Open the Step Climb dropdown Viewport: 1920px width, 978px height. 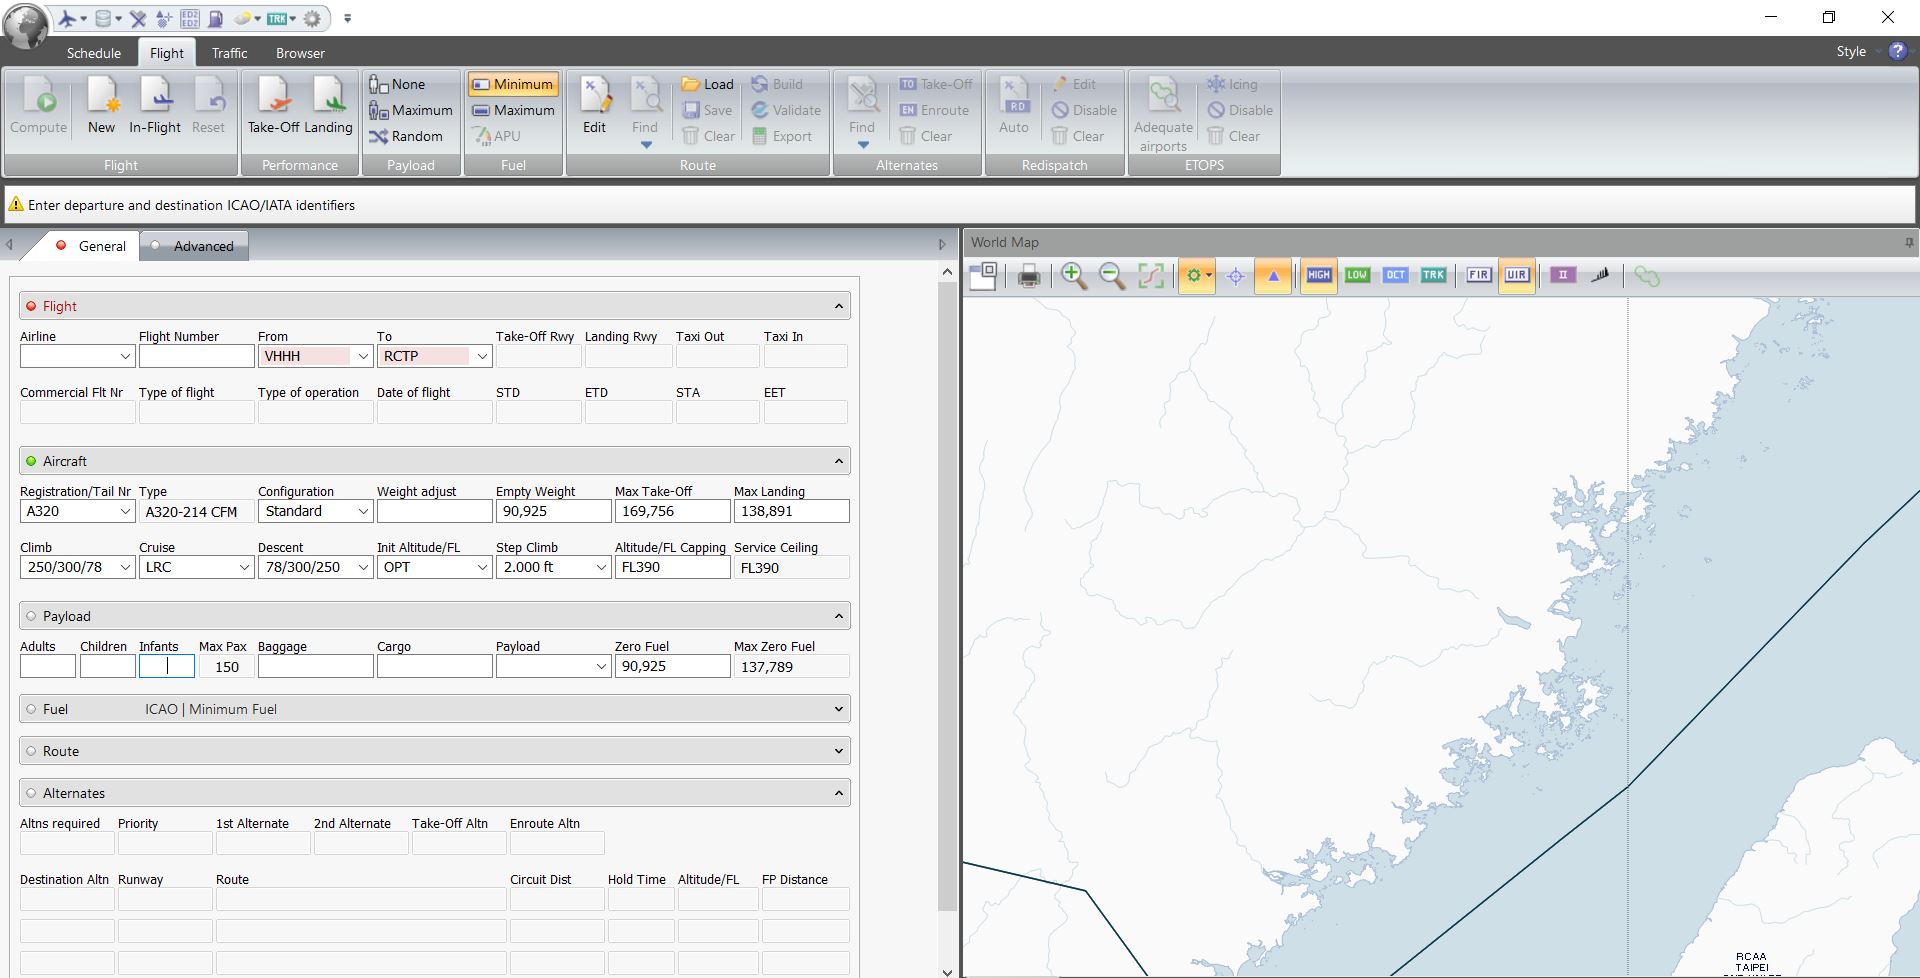[601, 567]
